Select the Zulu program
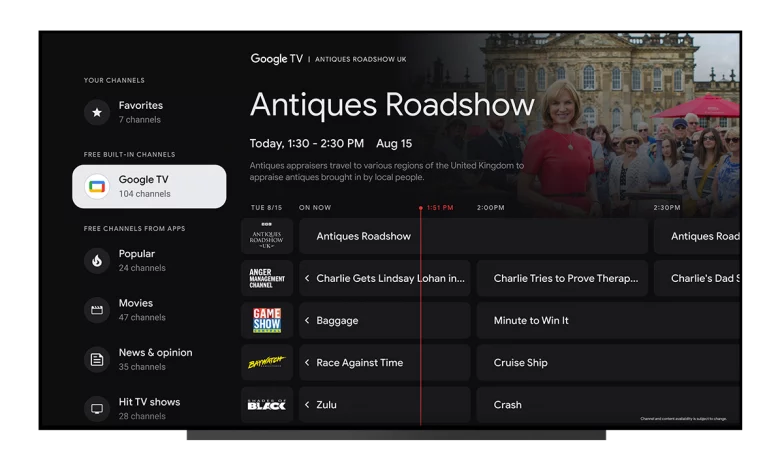Image resolution: width=780 pixels, height=470 pixels. [385, 405]
